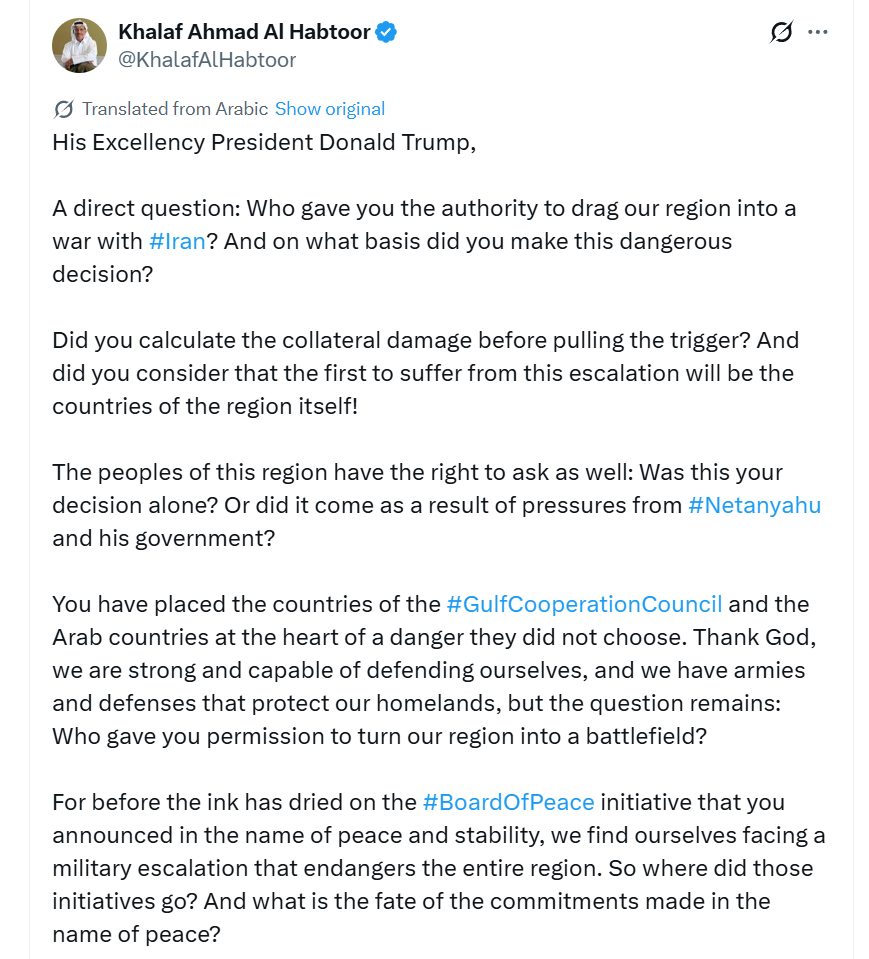Open the #GulfCooperationCouncil hashtag
This screenshot has height=959, width=869.
[x=584, y=604]
